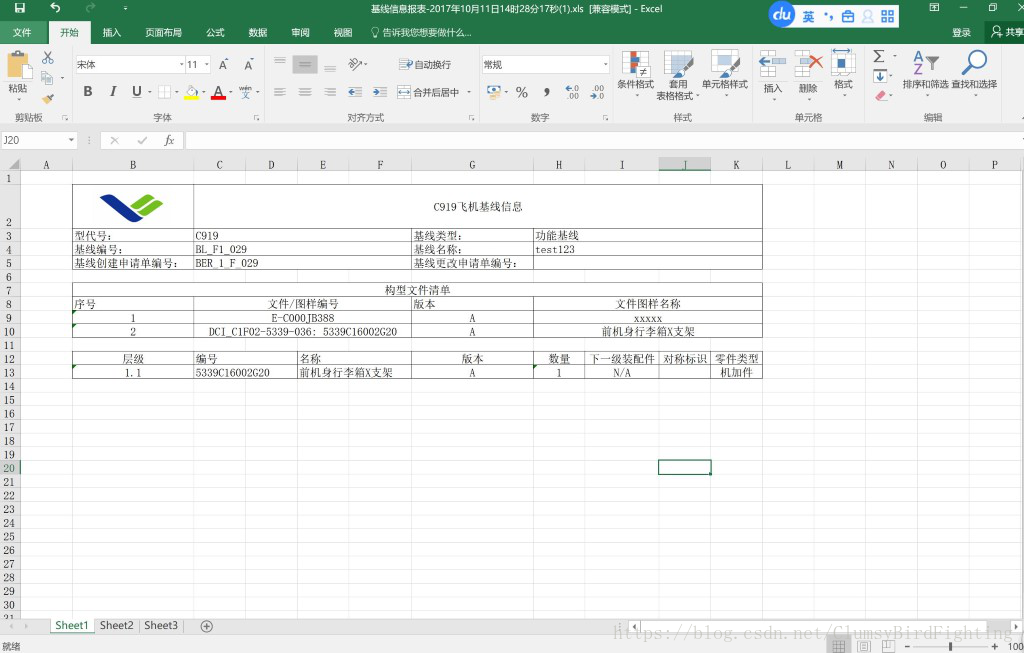
Task: Switch to the 插入 ribbon tab
Action: pos(112,33)
